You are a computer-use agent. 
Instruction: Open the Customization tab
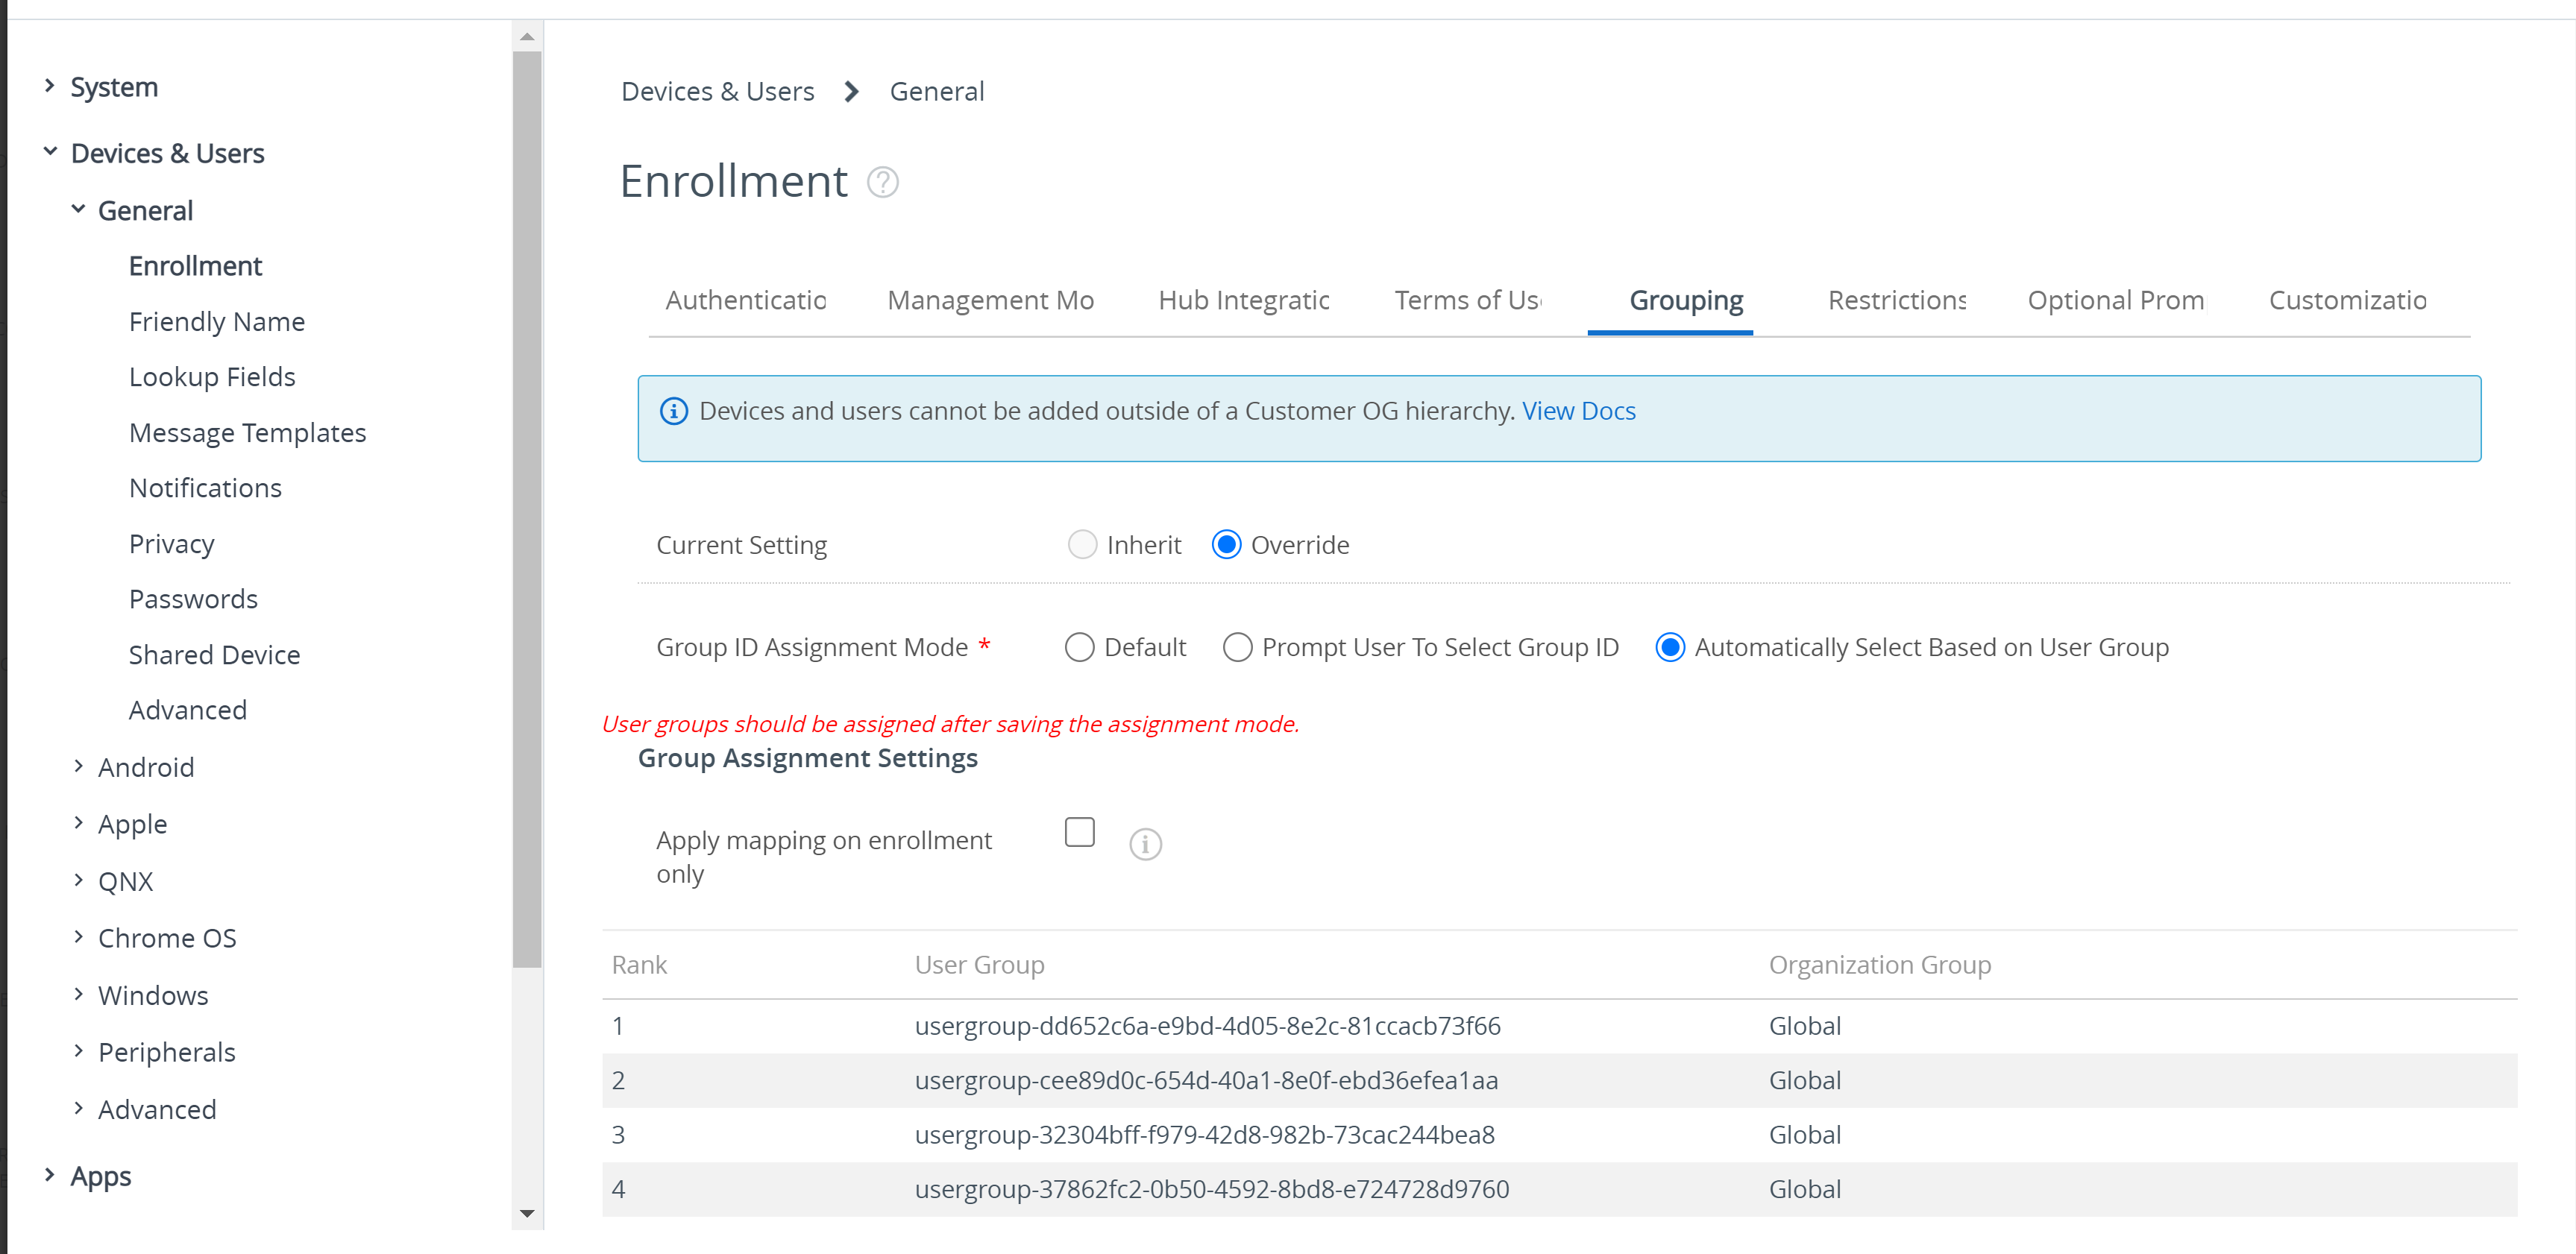click(x=2347, y=300)
